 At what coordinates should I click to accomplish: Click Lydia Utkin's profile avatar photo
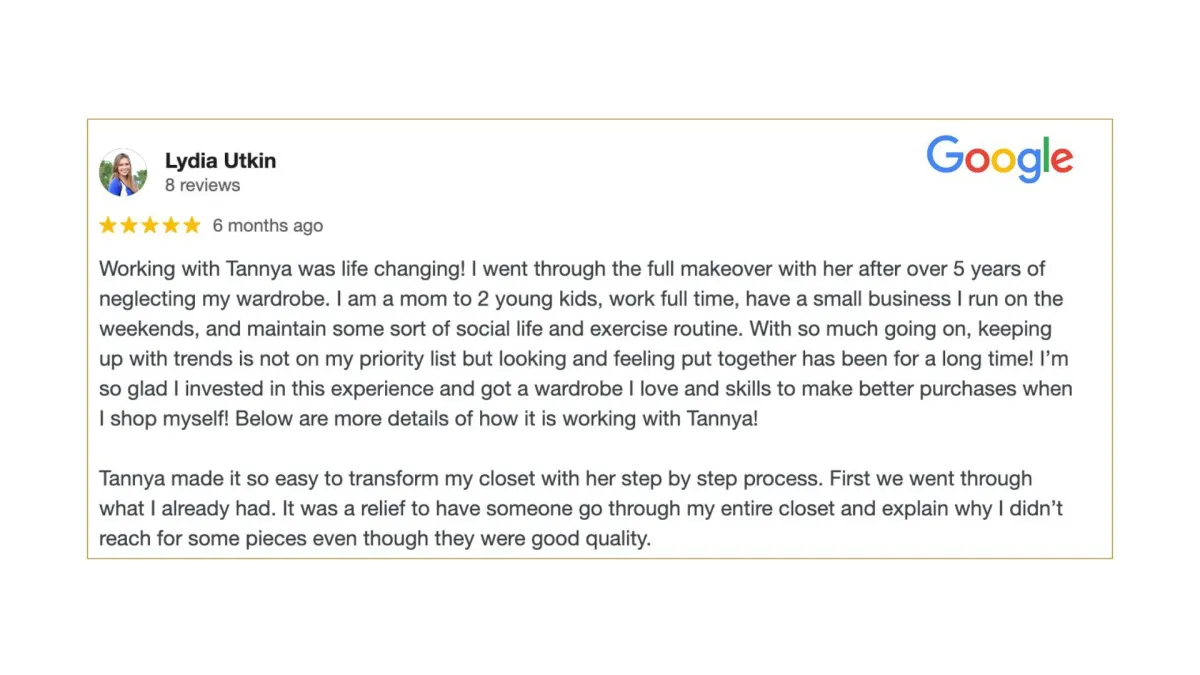click(123, 172)
